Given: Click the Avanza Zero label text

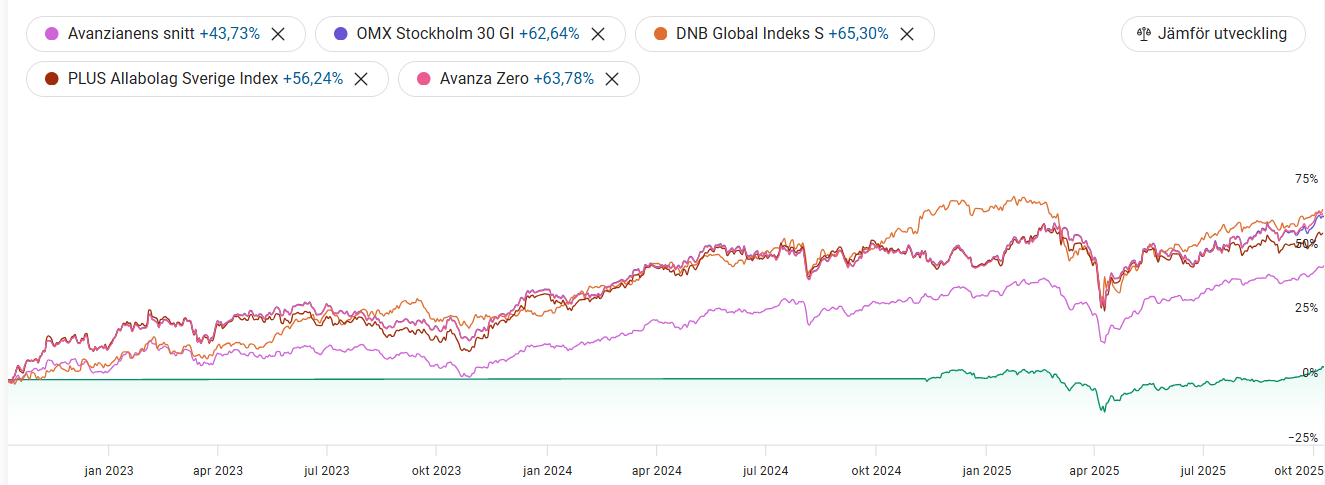Looking at the screenshot, I should pos(484,79).
